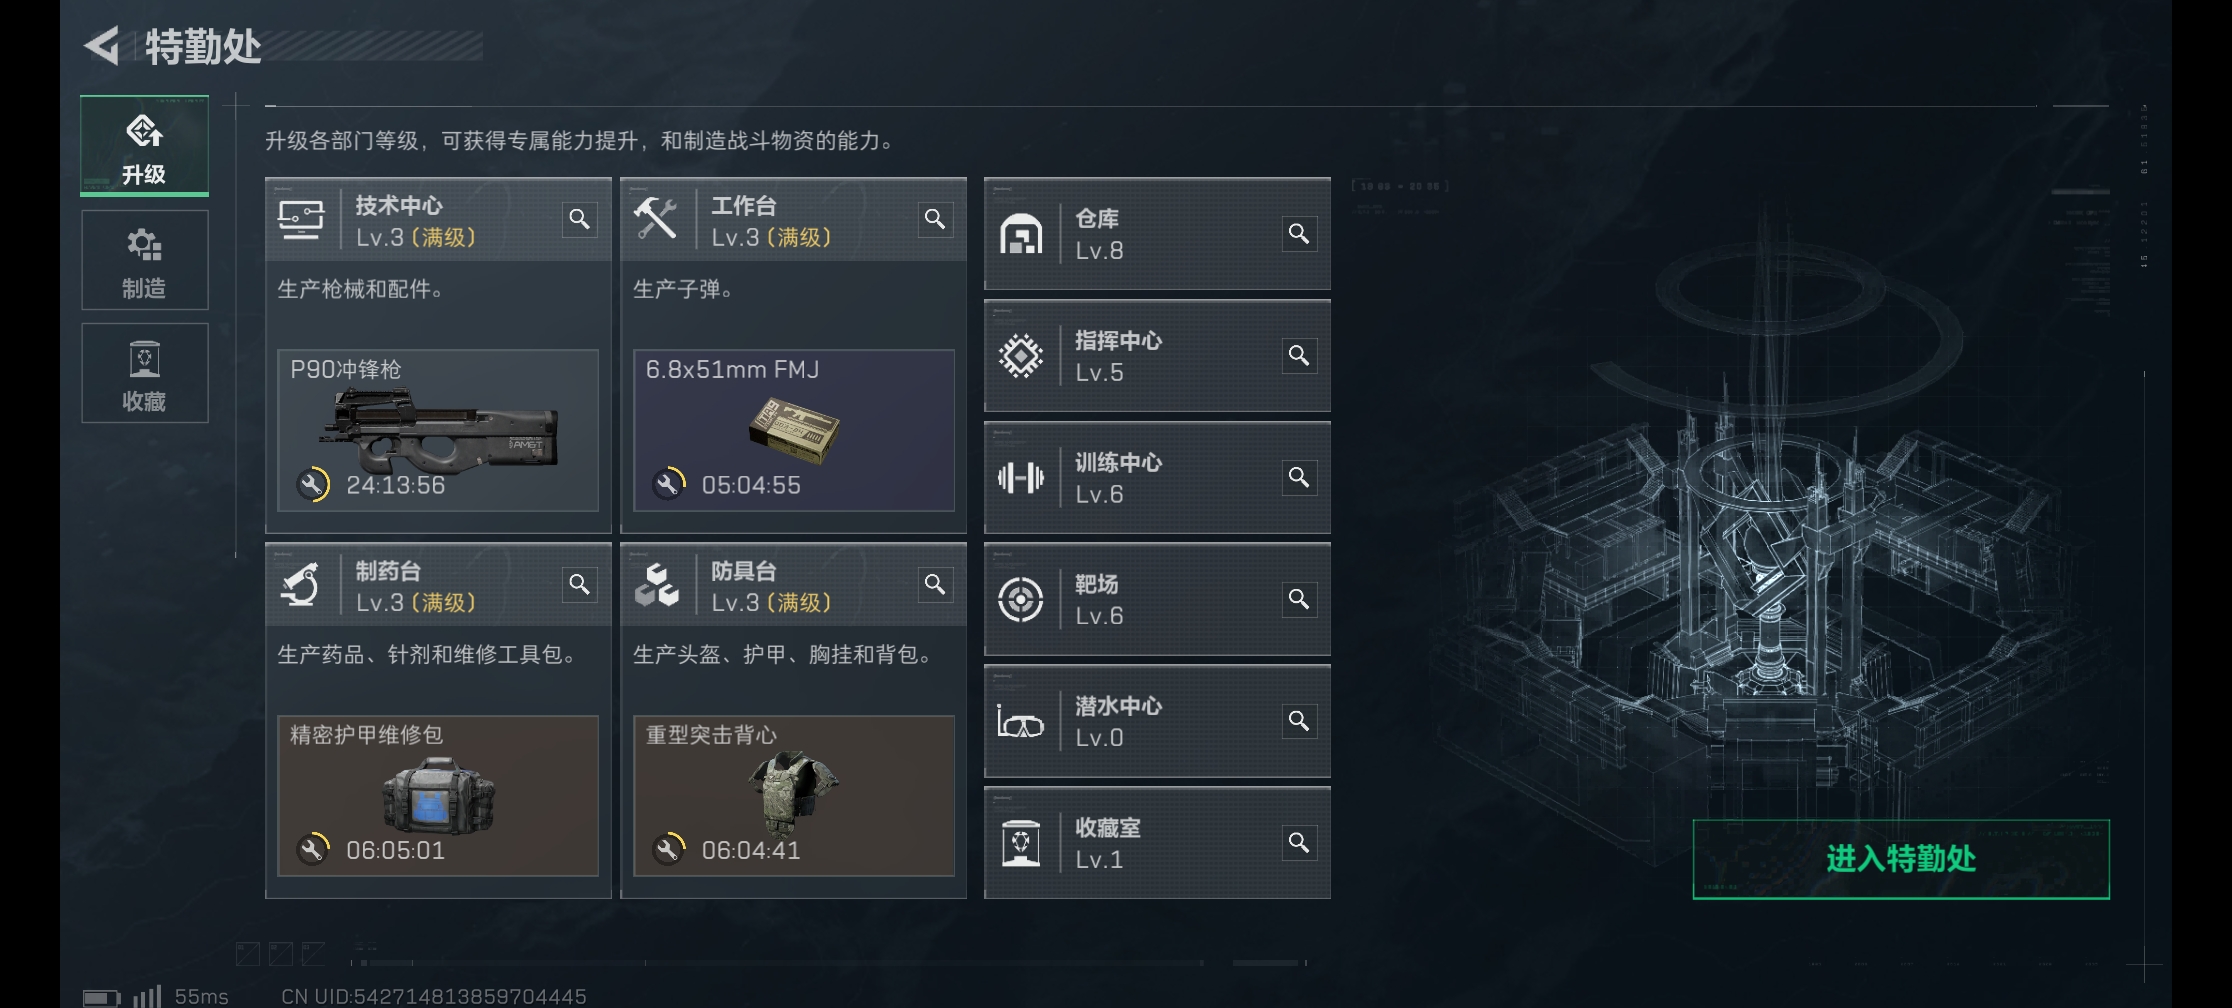This screenshot has width=2232, height=1008.
Task: Open the 潜水中心 magnifier icon
Action: point(1299,721)
